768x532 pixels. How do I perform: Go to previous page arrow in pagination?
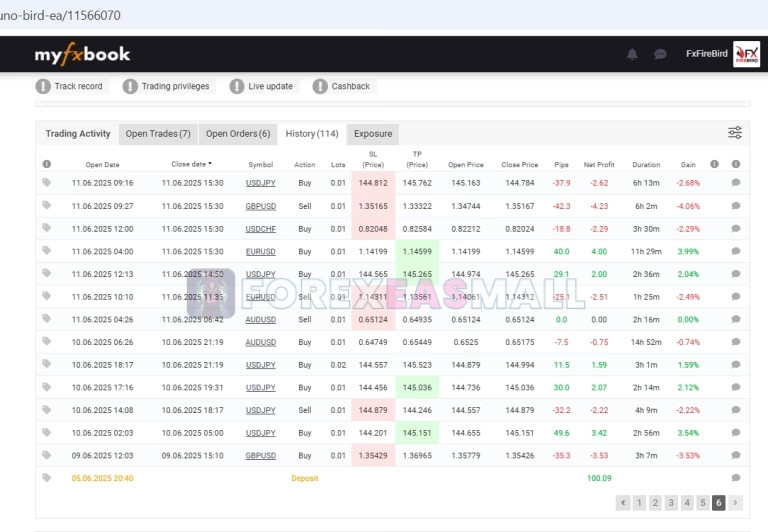(x=623, y=503)
